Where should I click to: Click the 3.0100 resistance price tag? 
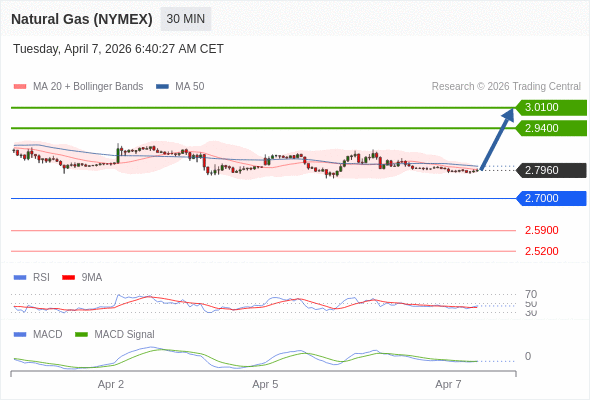(x=551, y=108)
